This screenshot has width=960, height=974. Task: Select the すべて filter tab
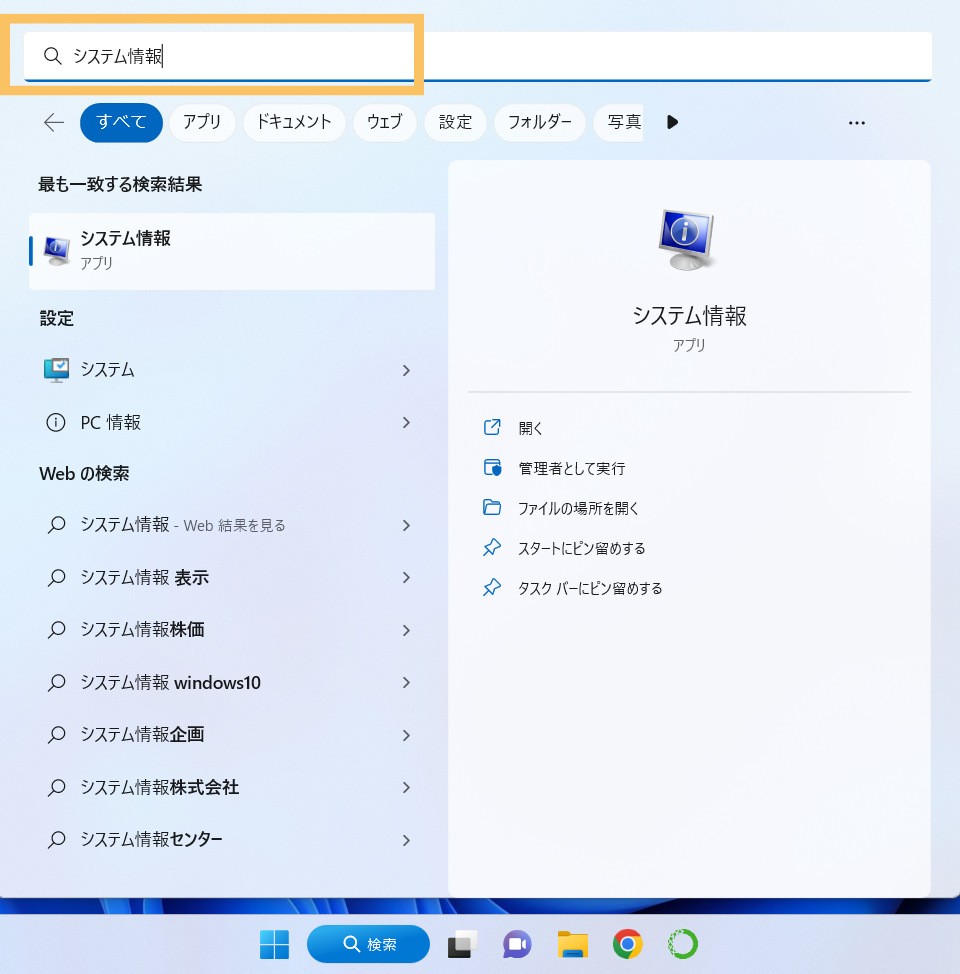point(121,122)
